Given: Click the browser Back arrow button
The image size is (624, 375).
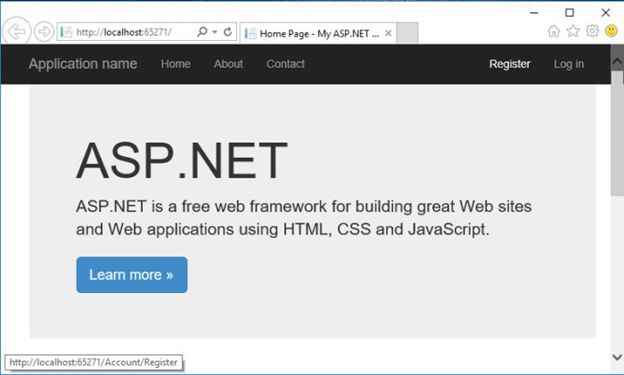Looking at the screenshot, I should click(x=17, y=31).
